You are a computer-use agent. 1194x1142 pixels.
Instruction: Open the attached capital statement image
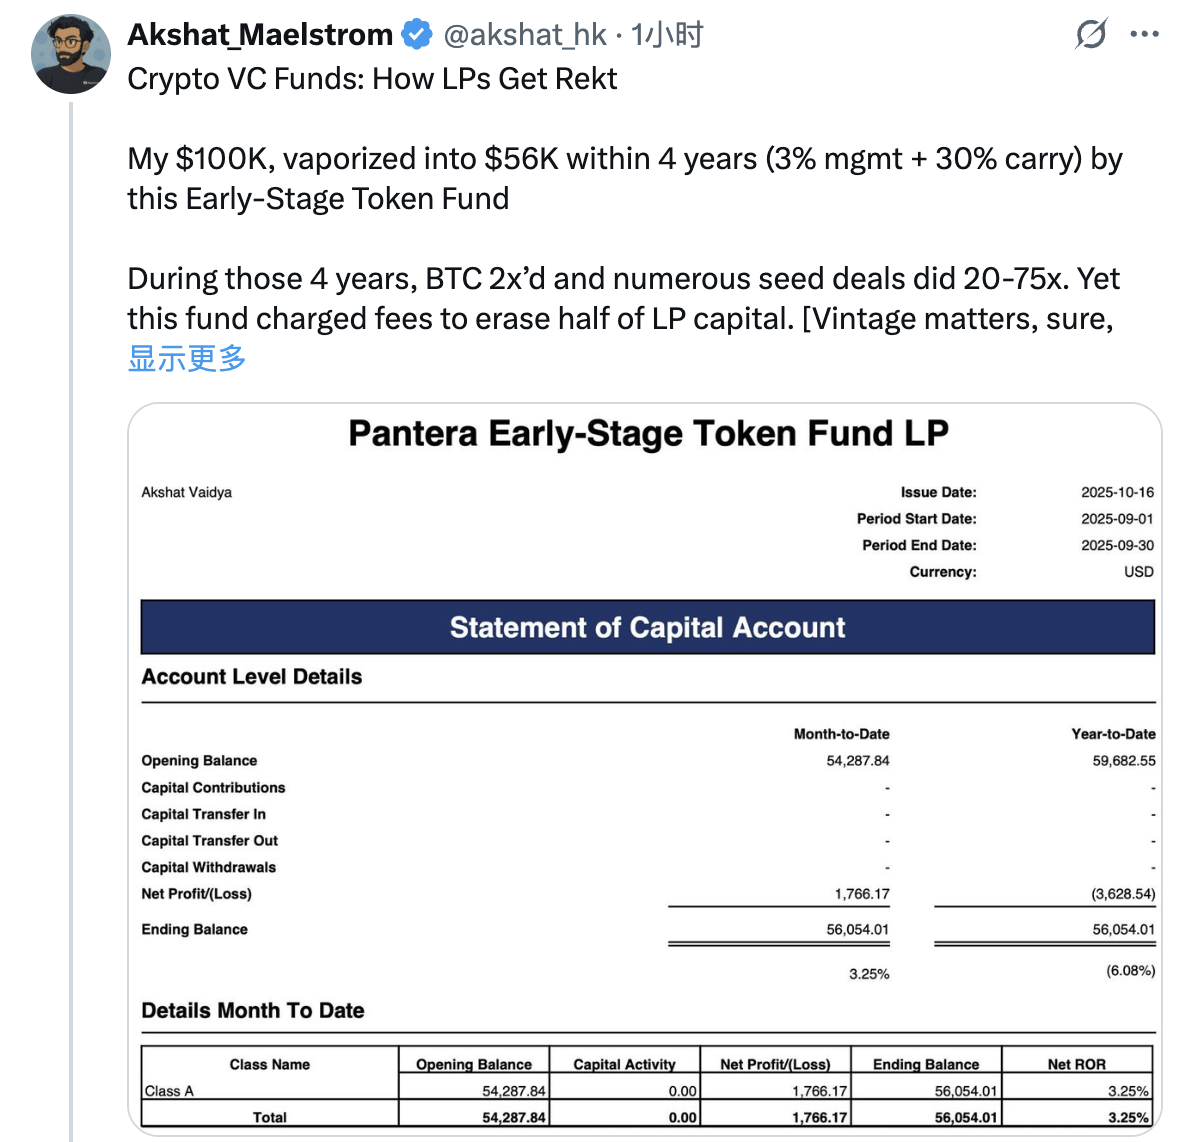(x=647, y=770)
